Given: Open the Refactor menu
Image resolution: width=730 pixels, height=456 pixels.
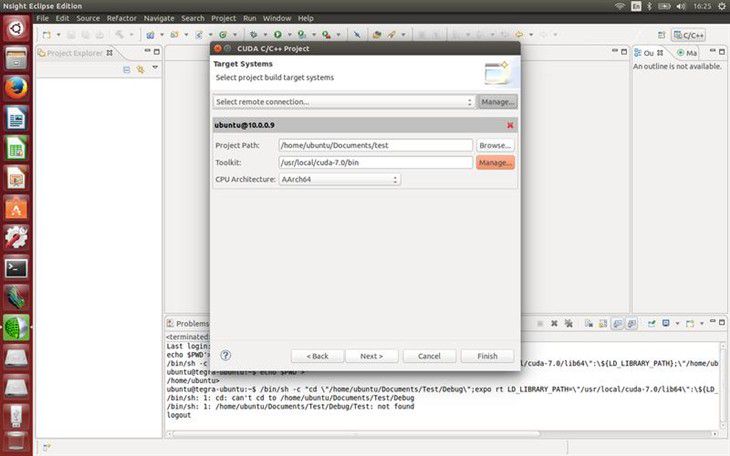Looking at the screenshot, I should [x=122, y=18].
